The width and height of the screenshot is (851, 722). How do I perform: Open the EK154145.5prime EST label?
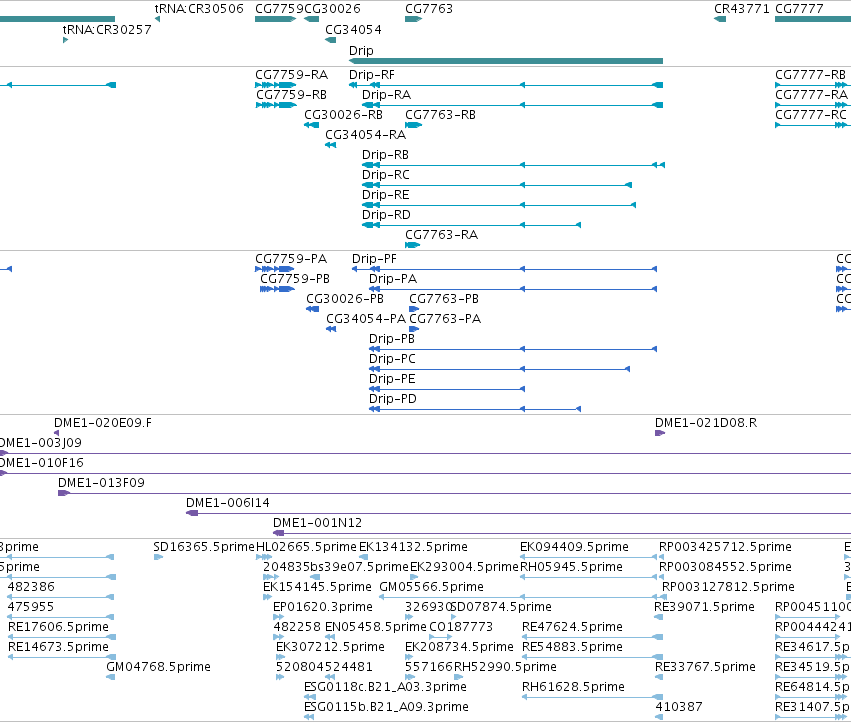[x=317, y=587]
